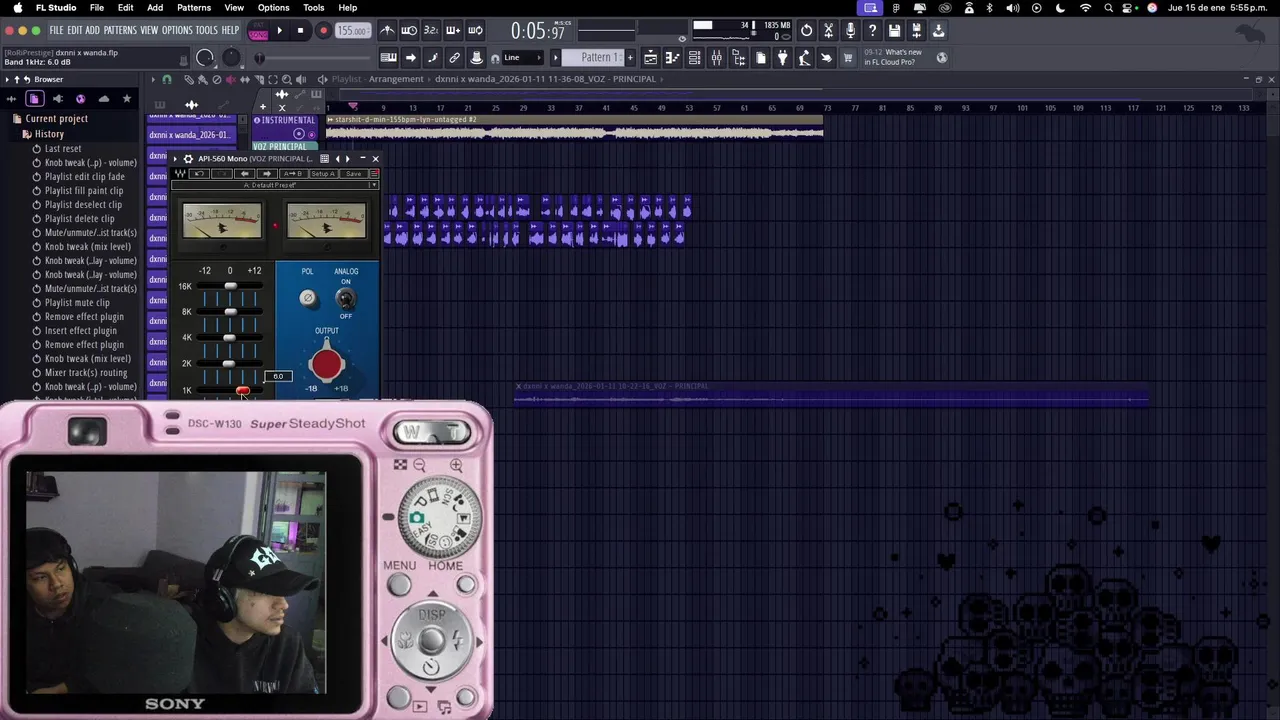
Task: Arm the red Record button
Action: pyautogui.click(x=322, y=31)
